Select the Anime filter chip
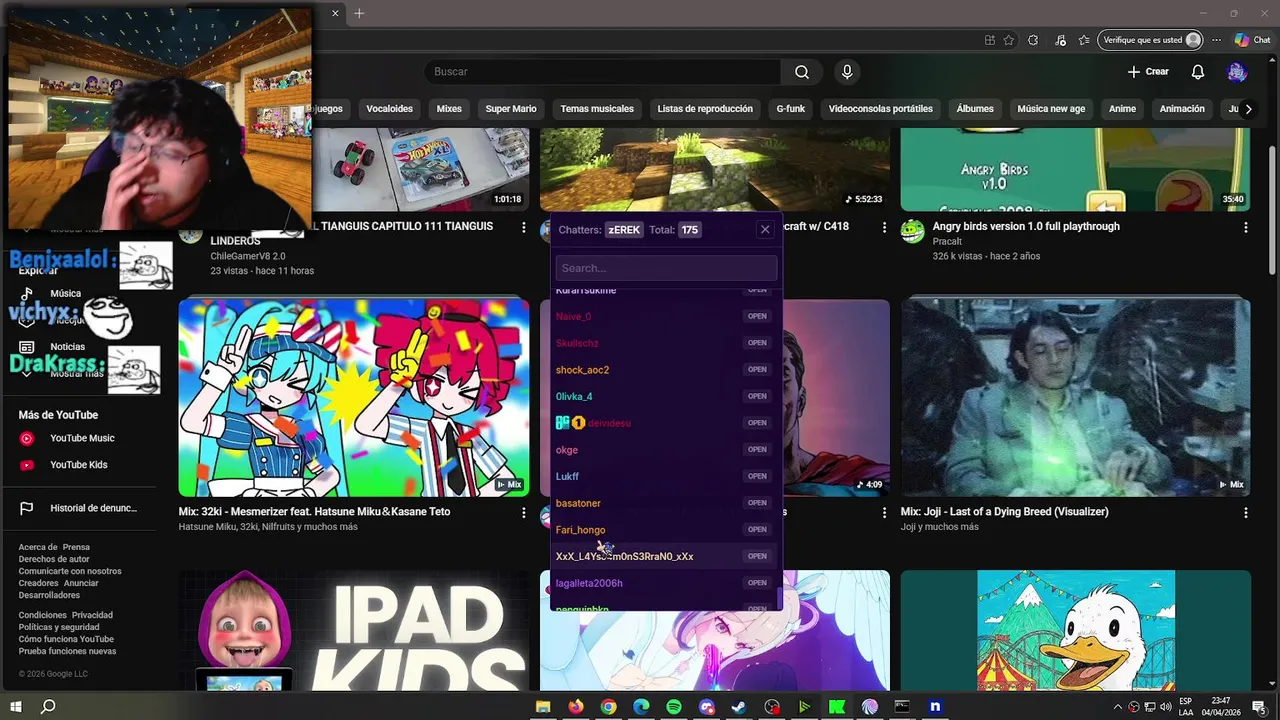The height and width of the screenshot is (720, 1280). (1122, 109)
